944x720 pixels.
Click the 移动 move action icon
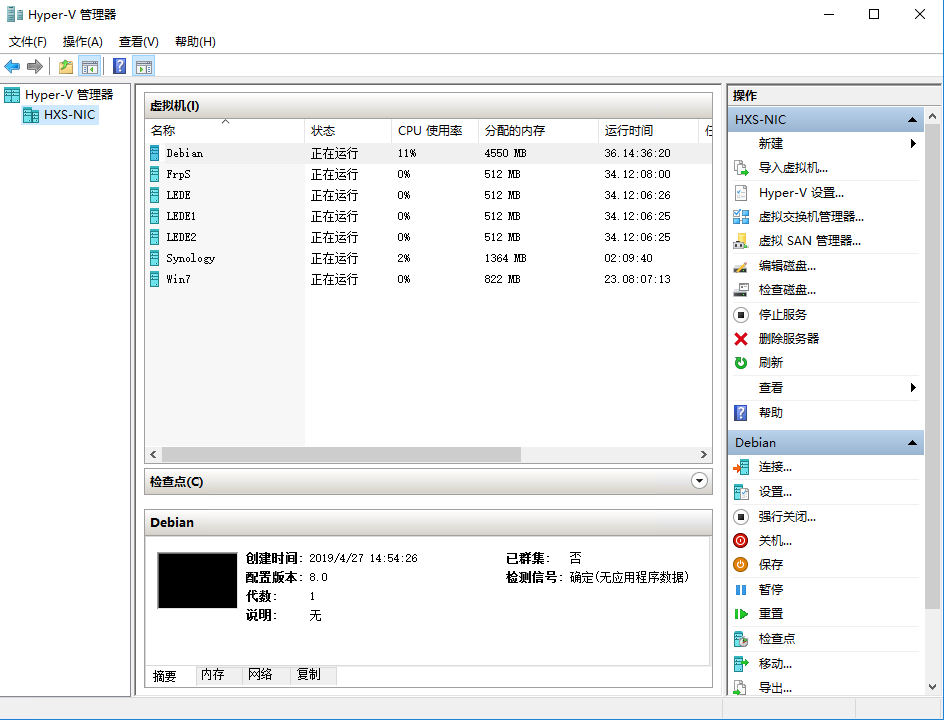click(741, 664)
